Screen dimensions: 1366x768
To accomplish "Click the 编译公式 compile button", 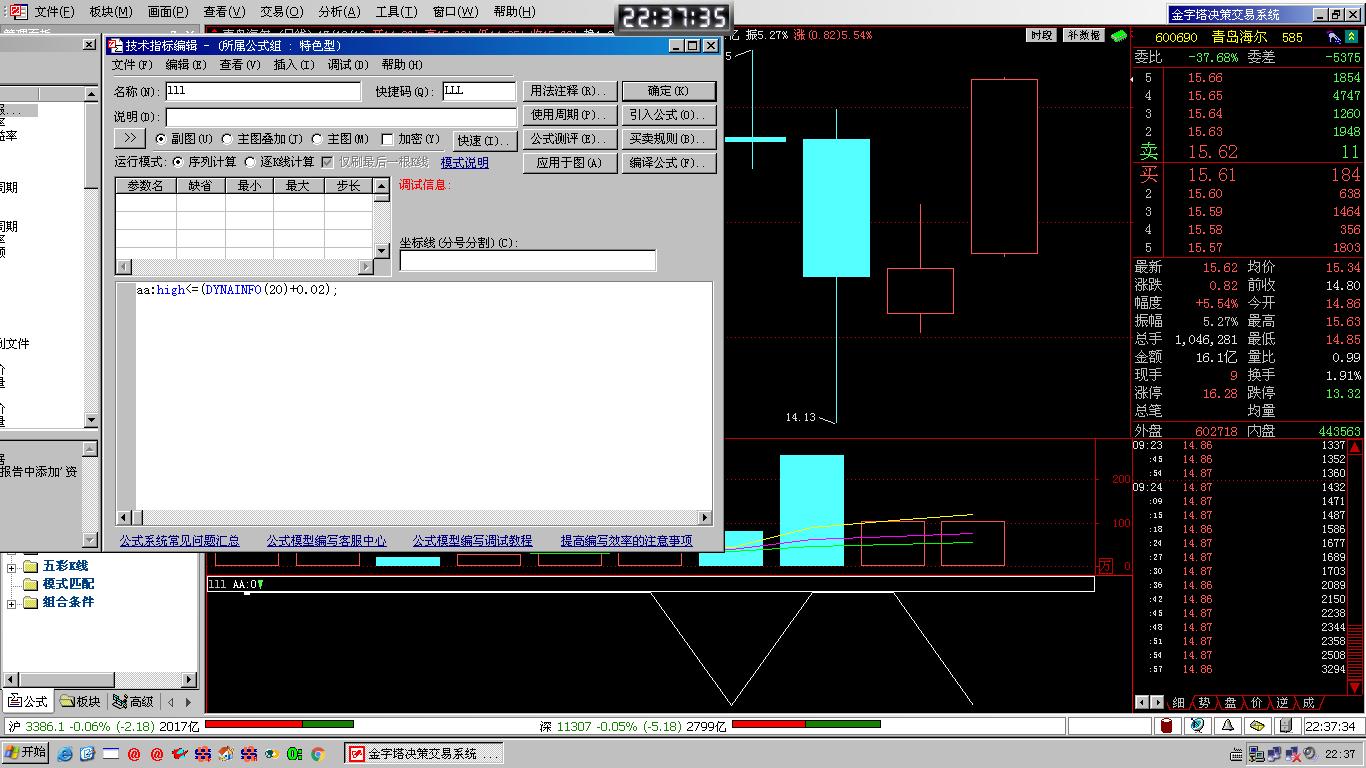I will pos(669,163).
